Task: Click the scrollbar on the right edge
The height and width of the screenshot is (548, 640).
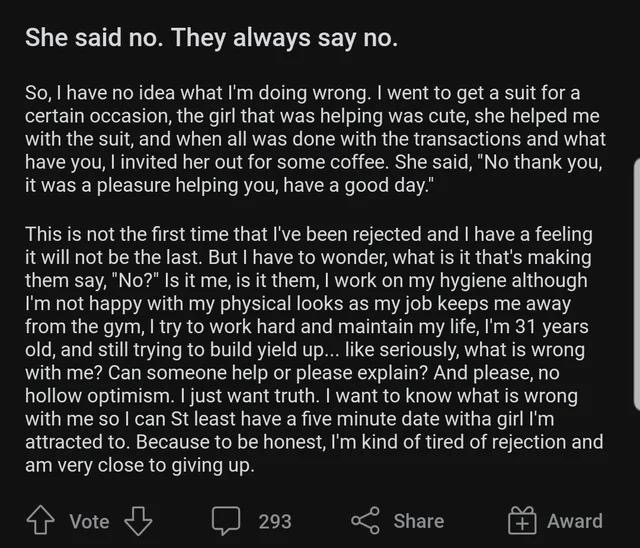Action: (x=637, y=284)
